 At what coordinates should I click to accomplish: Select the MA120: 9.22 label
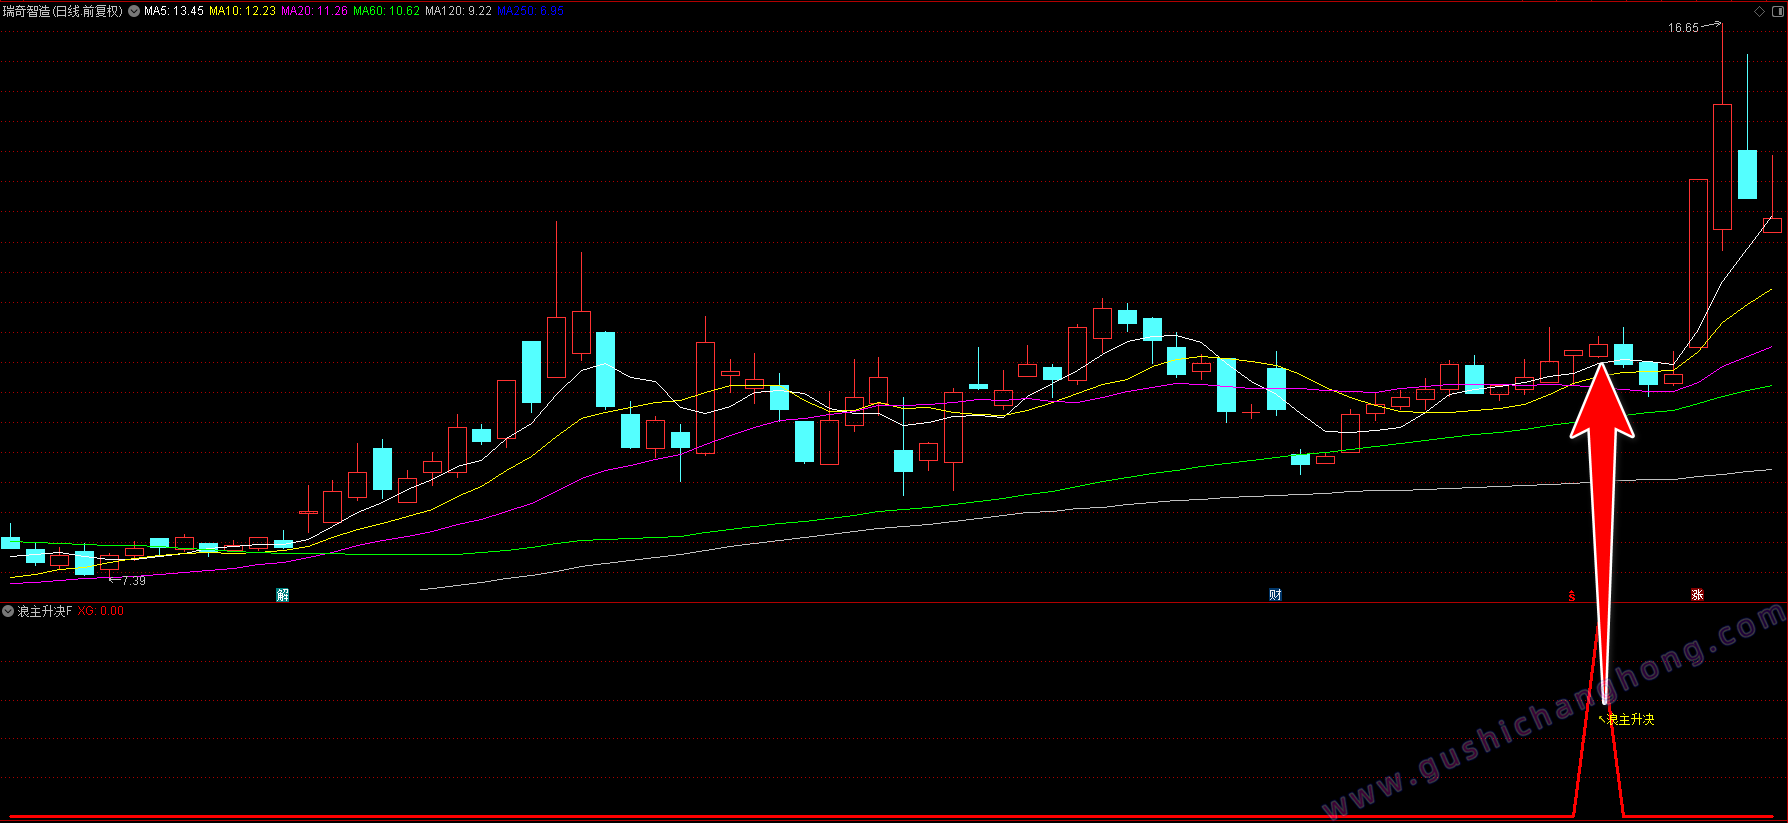click(458, 11)
